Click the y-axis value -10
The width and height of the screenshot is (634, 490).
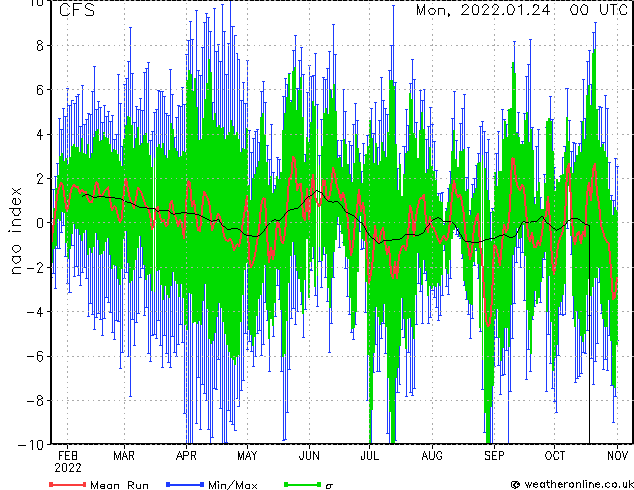(31, 445)
